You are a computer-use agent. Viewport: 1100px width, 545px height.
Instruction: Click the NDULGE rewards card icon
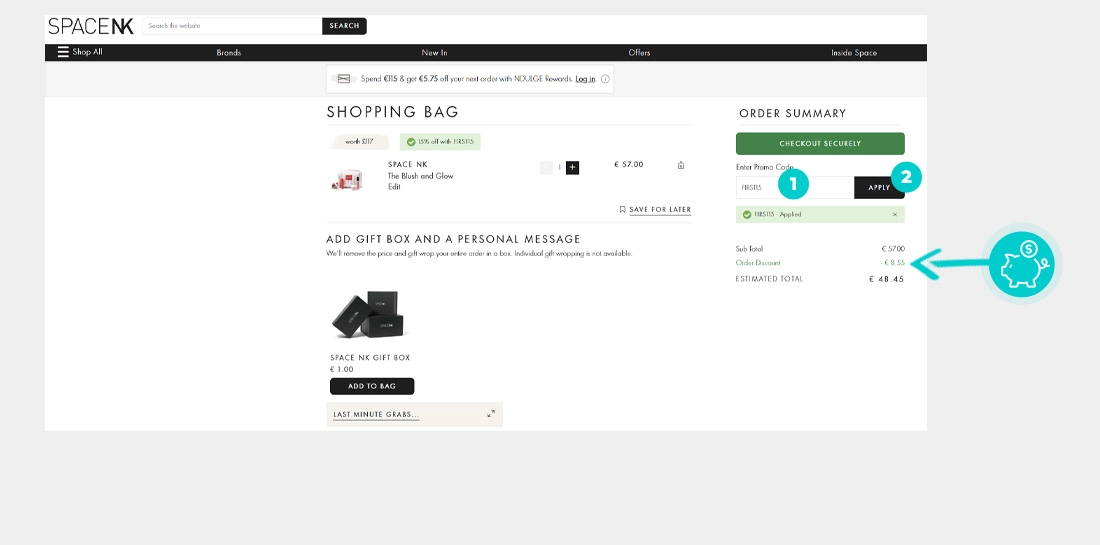click(x=344, y=79)
